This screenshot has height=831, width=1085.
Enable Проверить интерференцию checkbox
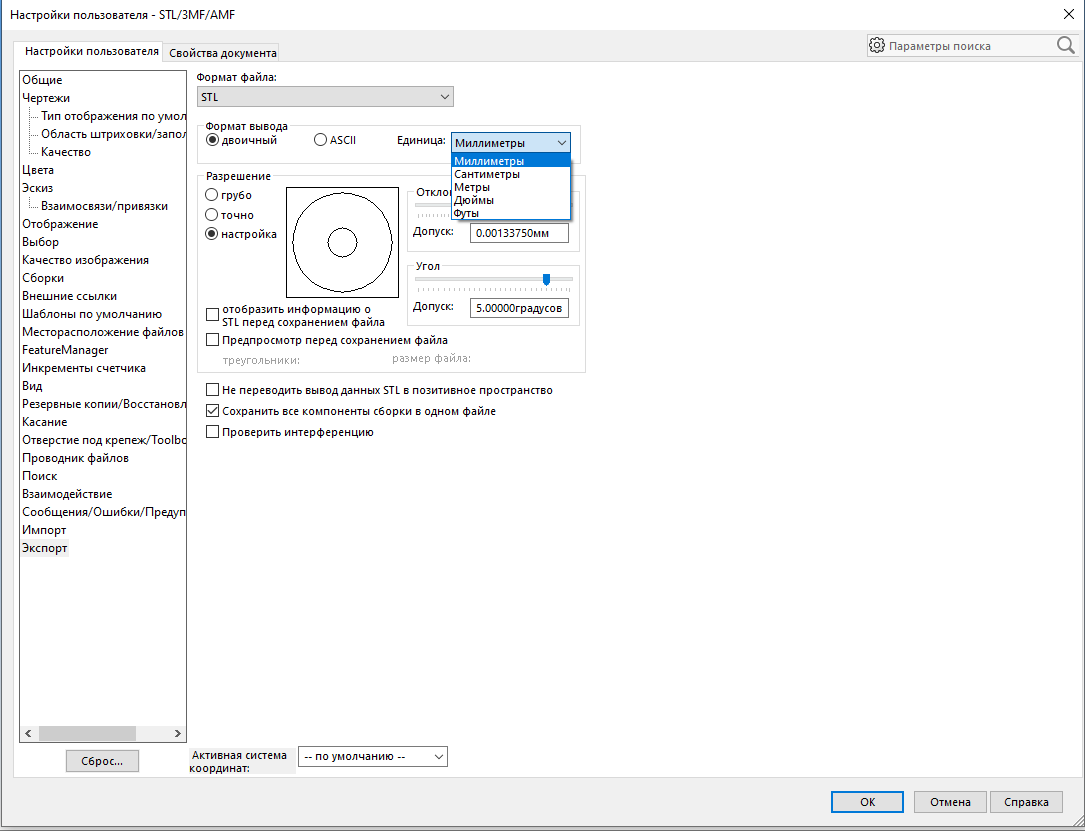tap(212, 432)
